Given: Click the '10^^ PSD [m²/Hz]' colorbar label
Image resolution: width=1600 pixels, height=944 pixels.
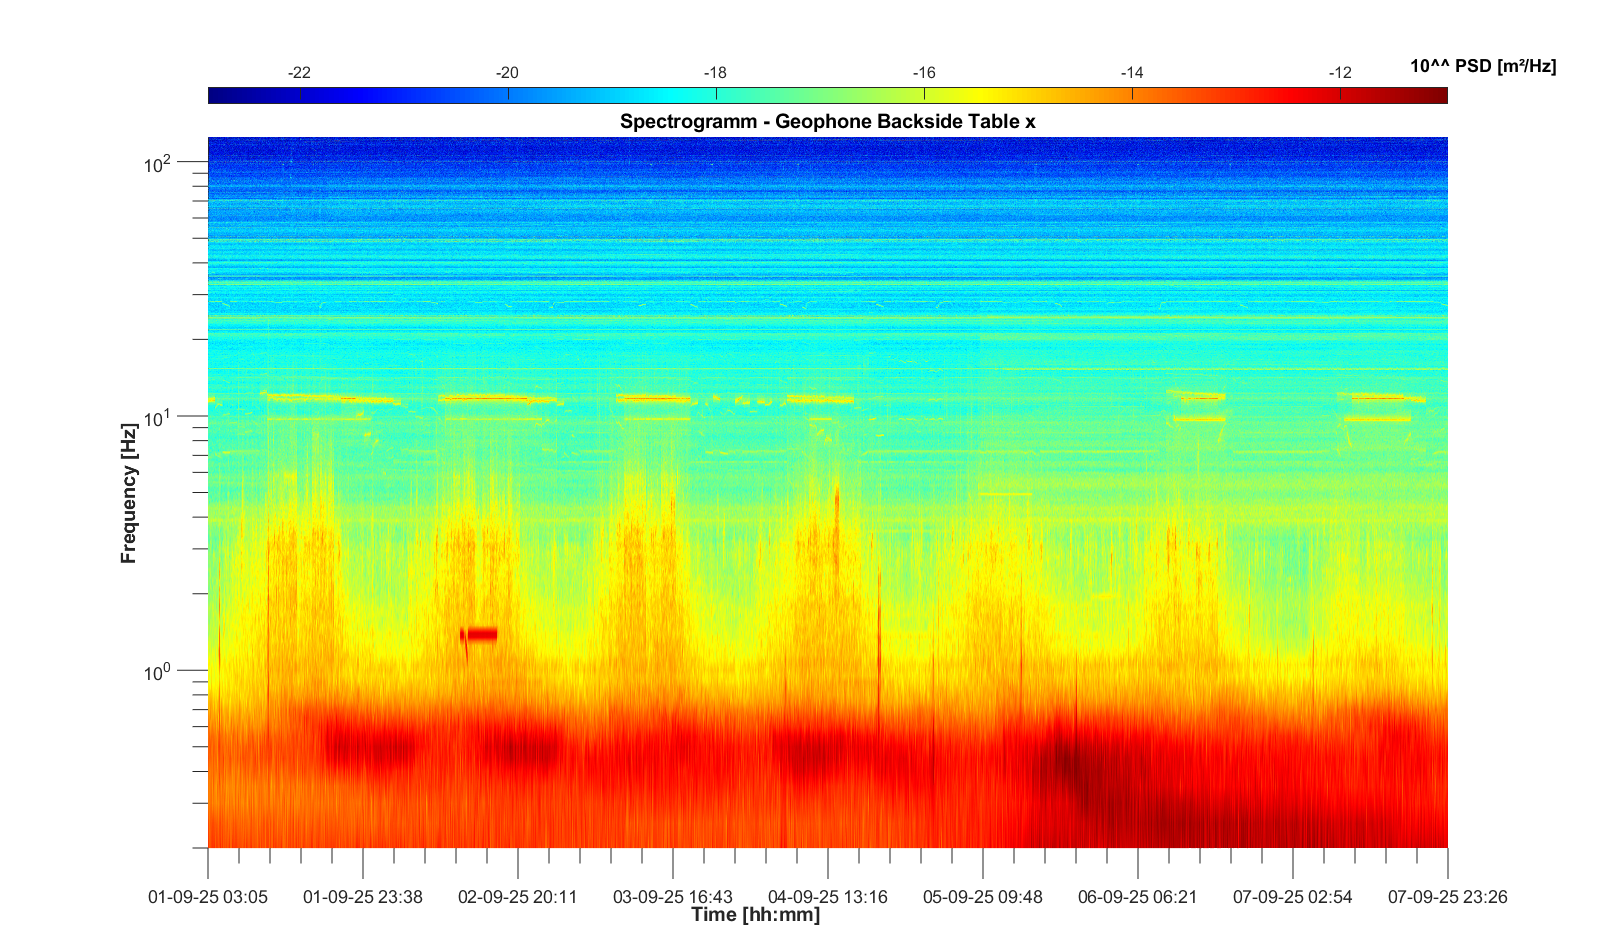Looking at the screenshot, I should [1483, 67].
